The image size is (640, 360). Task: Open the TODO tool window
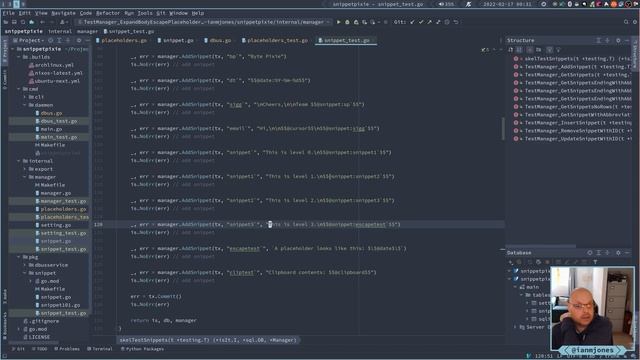(x=40, y=349)
